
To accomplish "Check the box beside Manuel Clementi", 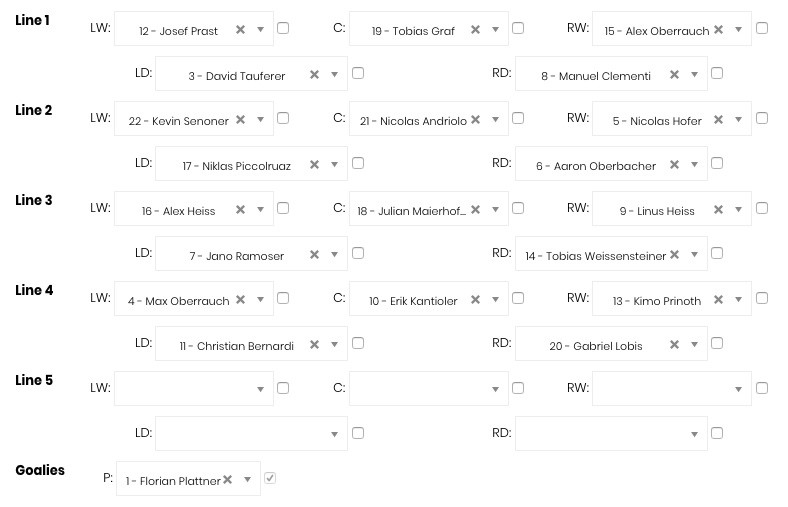I will (x=717, y=73).
